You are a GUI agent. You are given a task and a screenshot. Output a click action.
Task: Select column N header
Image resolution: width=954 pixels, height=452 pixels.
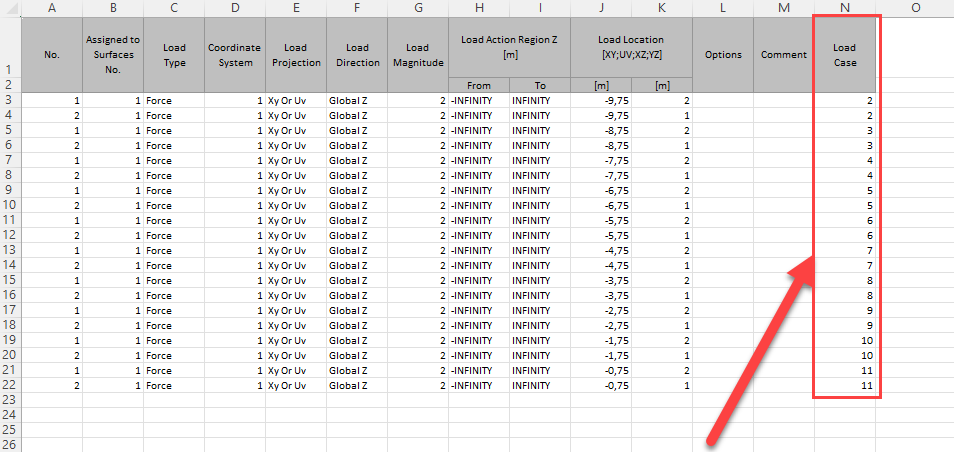pos(845,8)
